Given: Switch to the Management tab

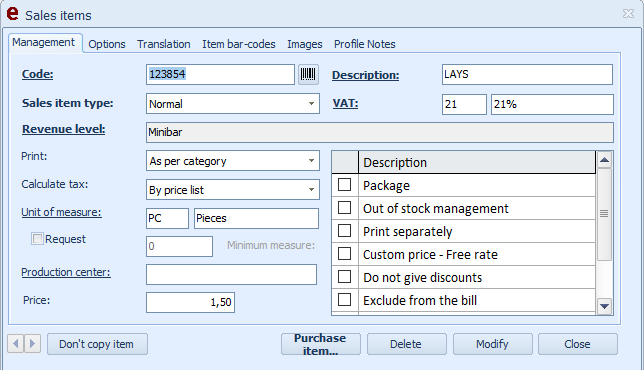Looking at the screenshot, I should click(x=44, y=42).
